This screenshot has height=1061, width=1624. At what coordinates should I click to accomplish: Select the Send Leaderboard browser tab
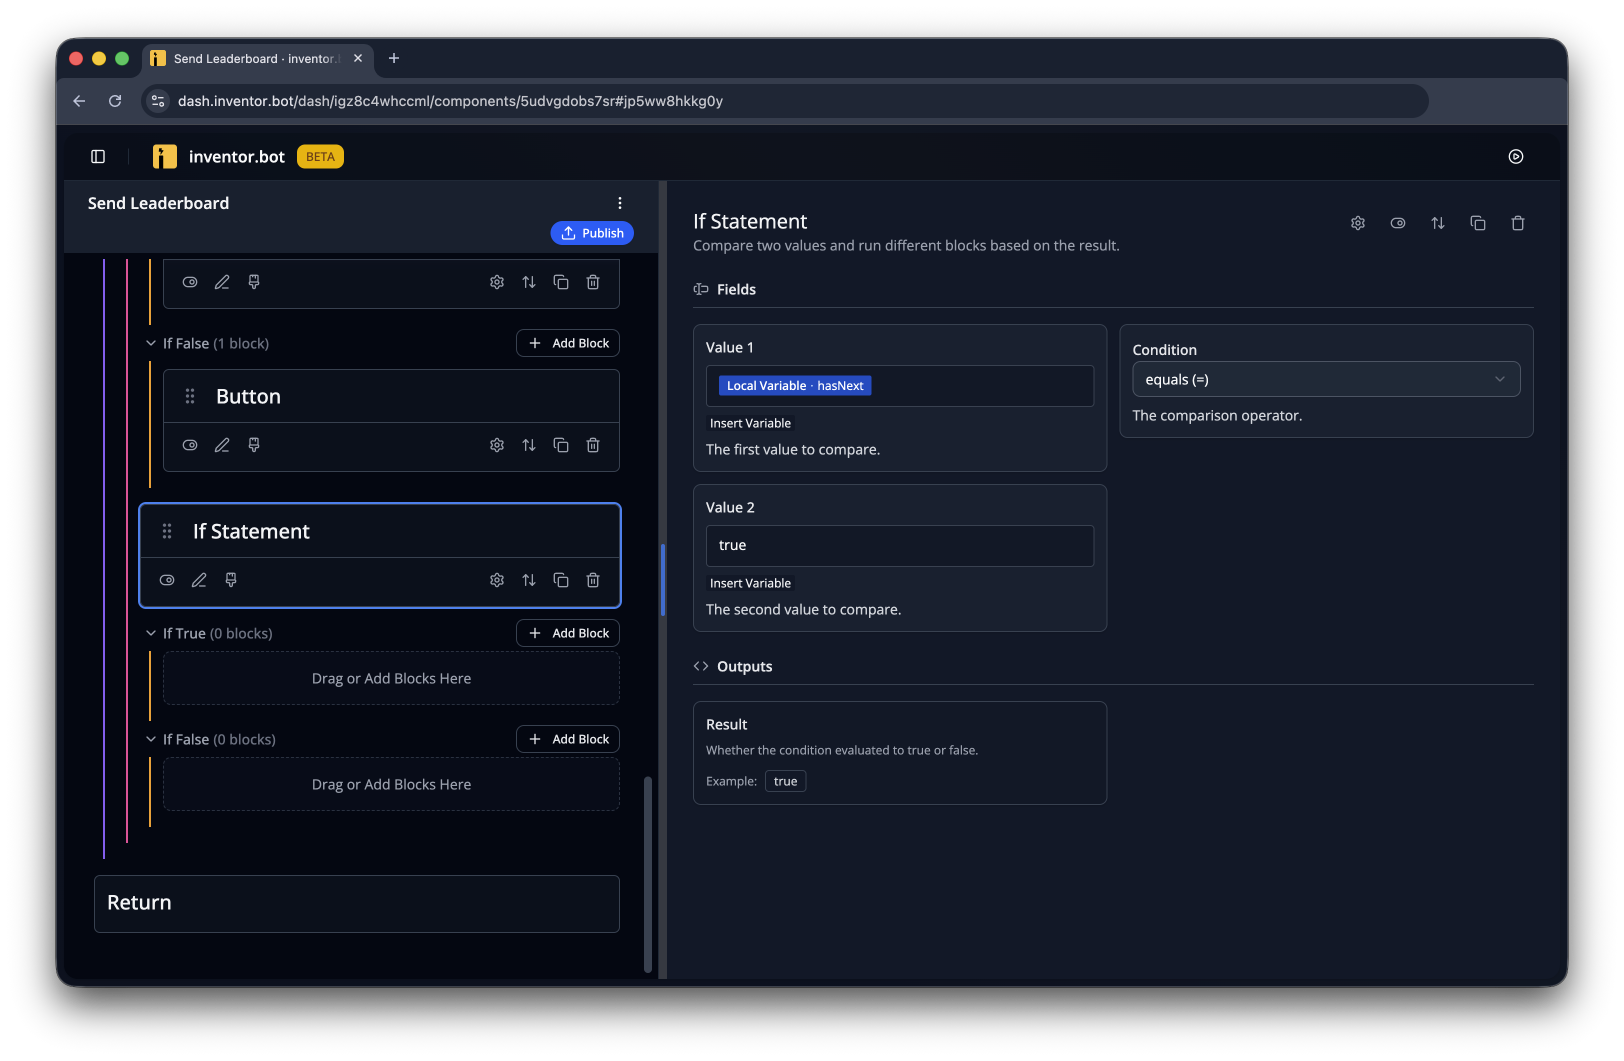[x=257, y=59]
